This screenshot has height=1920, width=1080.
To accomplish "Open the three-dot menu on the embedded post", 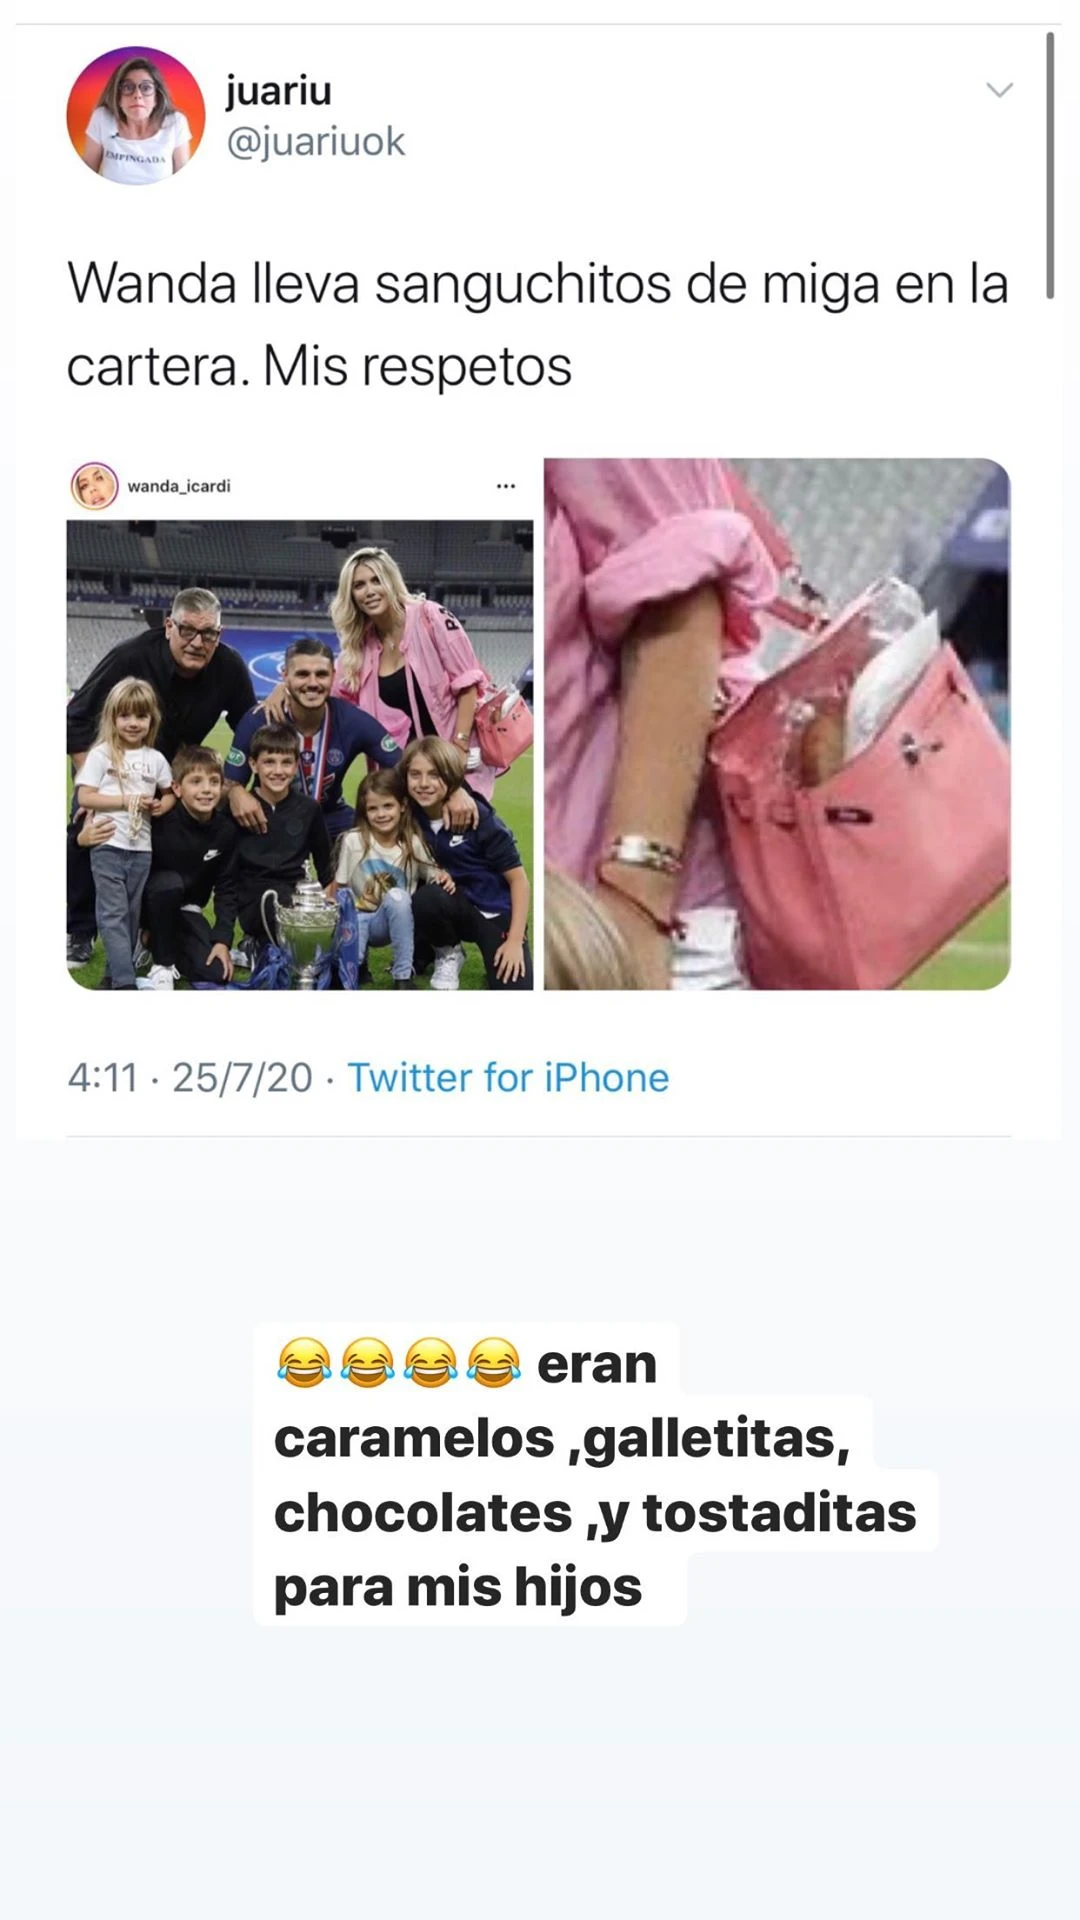I will (506, 486).
